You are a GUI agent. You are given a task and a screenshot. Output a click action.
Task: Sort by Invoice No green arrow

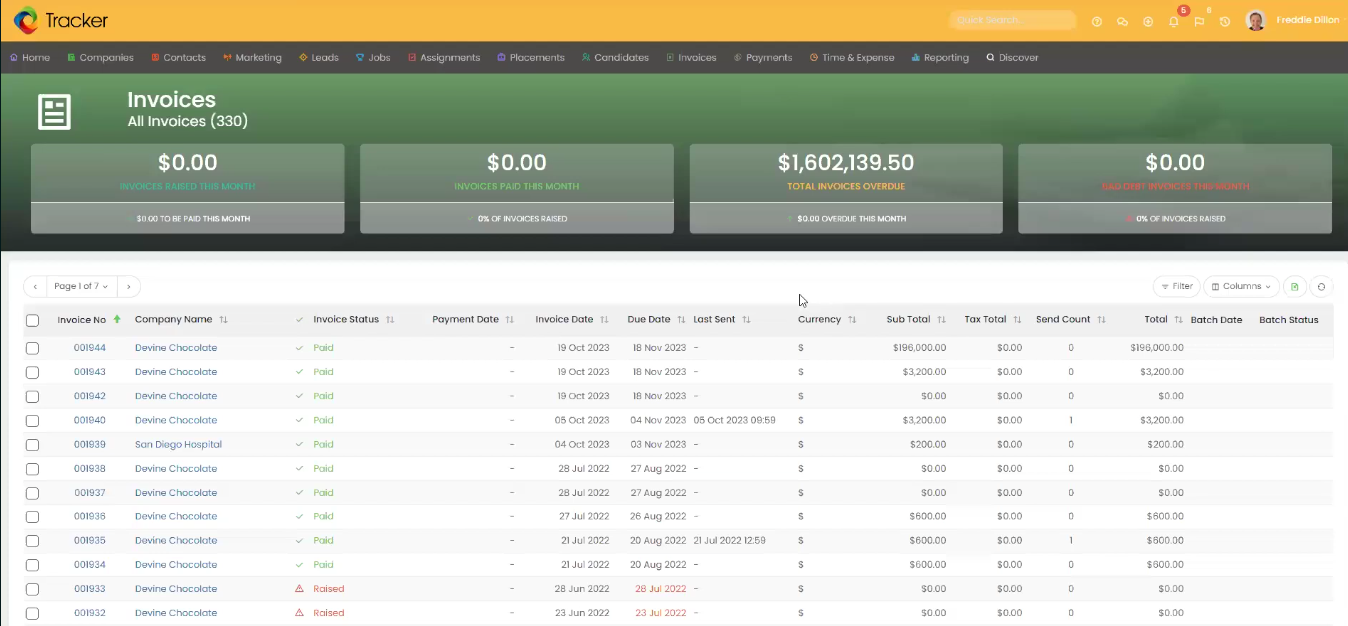117,319
